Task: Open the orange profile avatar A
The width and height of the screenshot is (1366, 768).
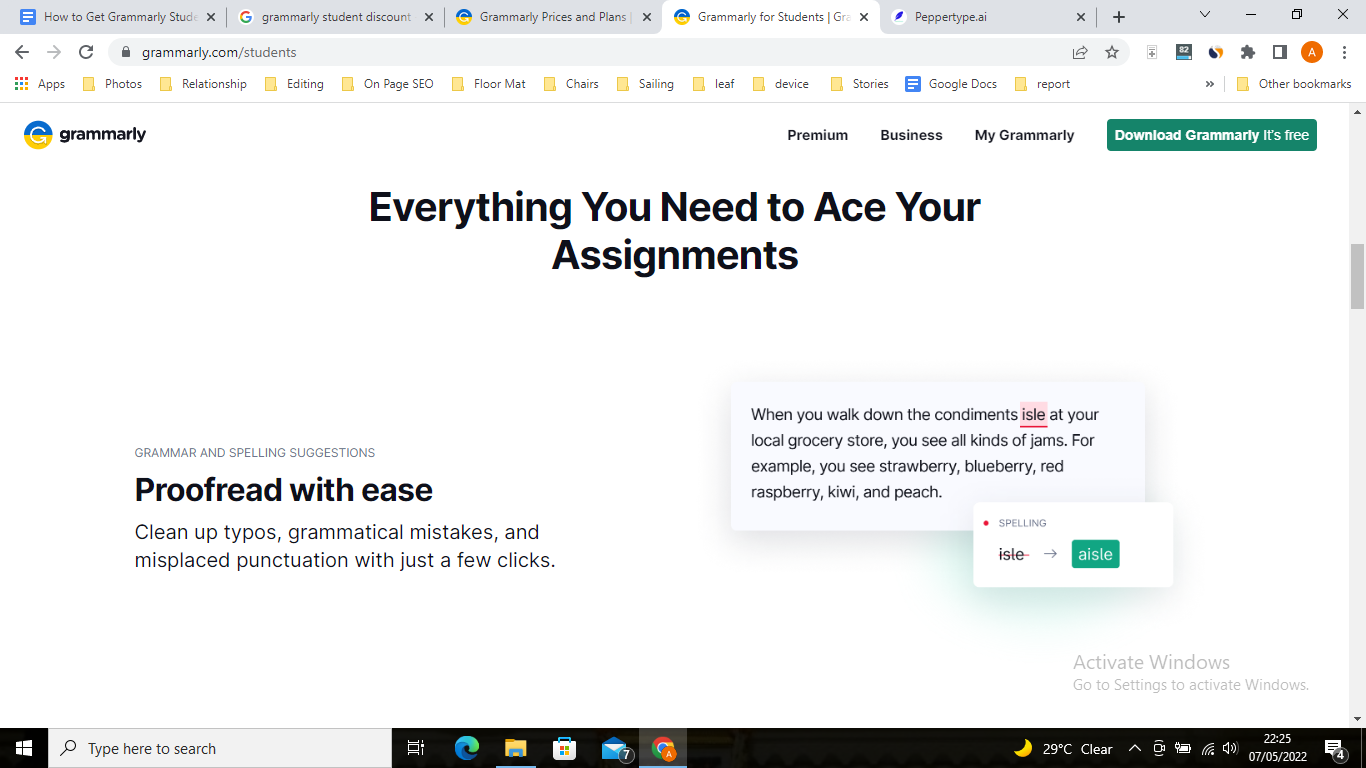Action: click(x=1312, y=52)
